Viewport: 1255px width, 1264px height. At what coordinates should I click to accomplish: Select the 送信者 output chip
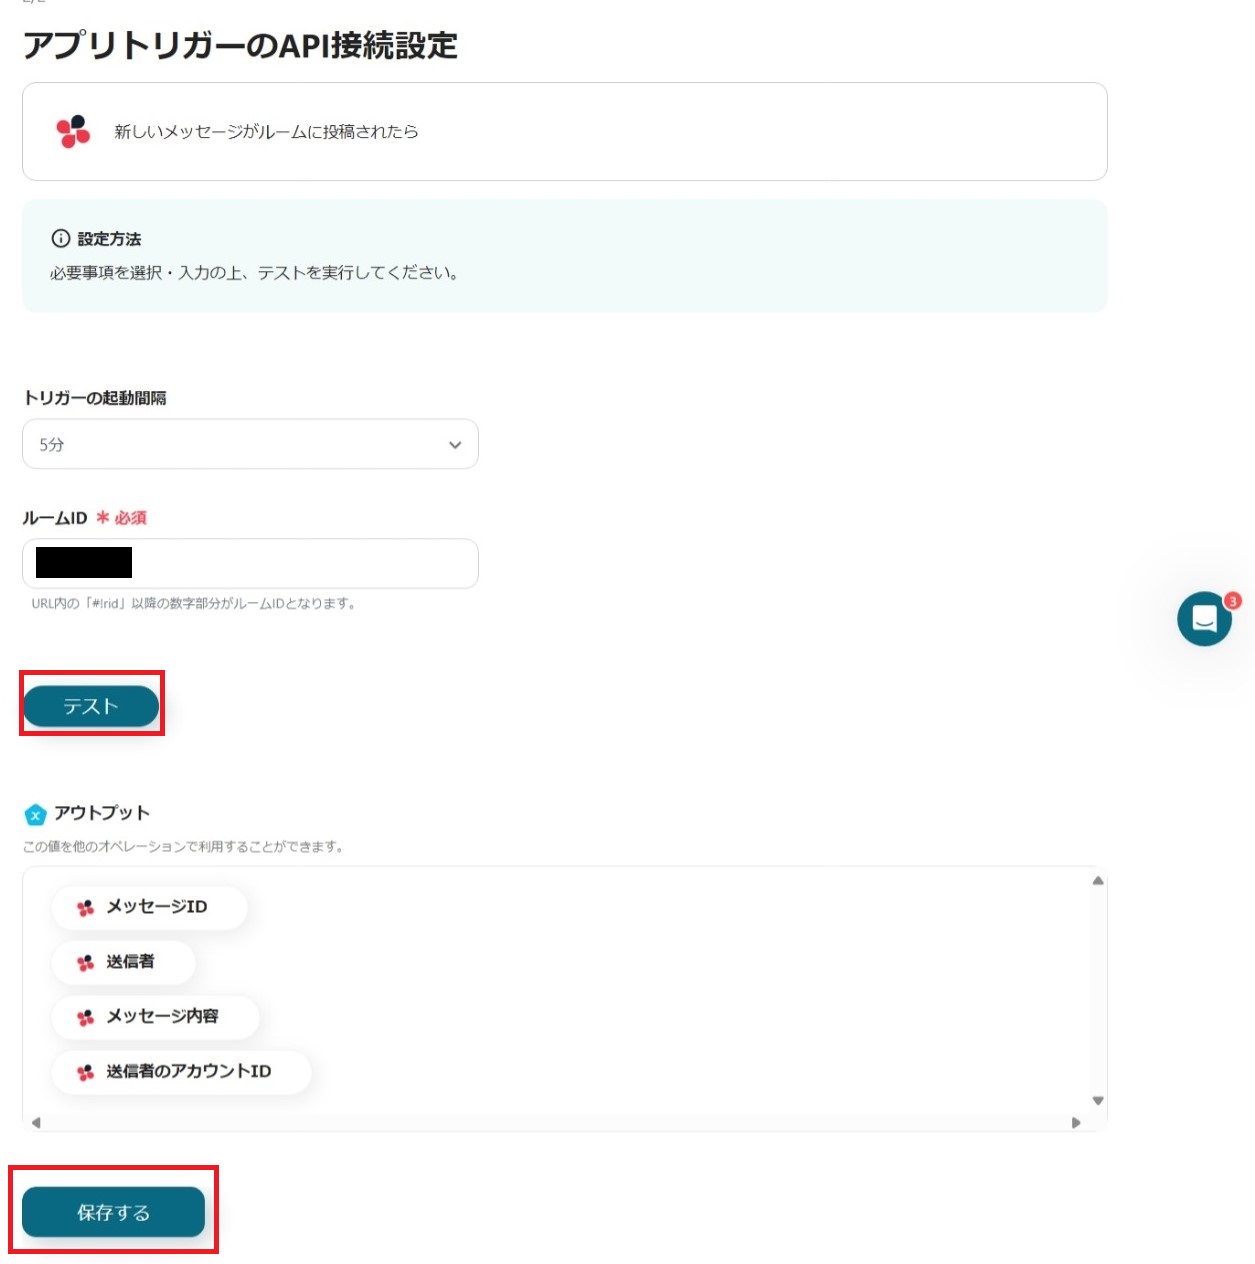[123, 962]
